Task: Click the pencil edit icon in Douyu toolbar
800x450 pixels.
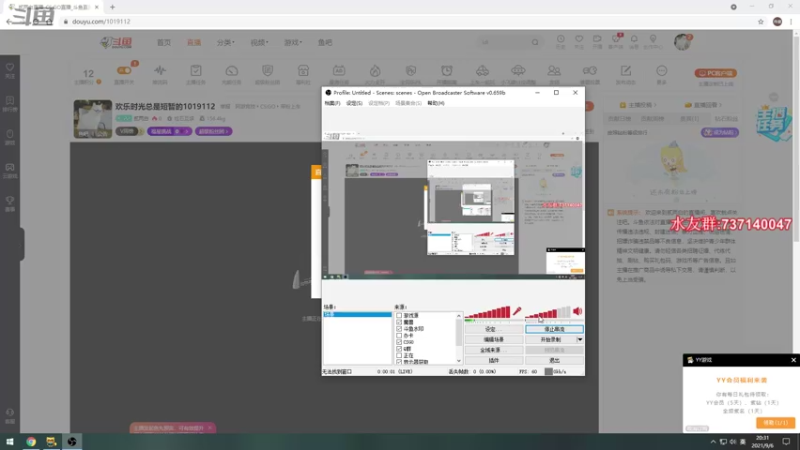Action: 626,70
